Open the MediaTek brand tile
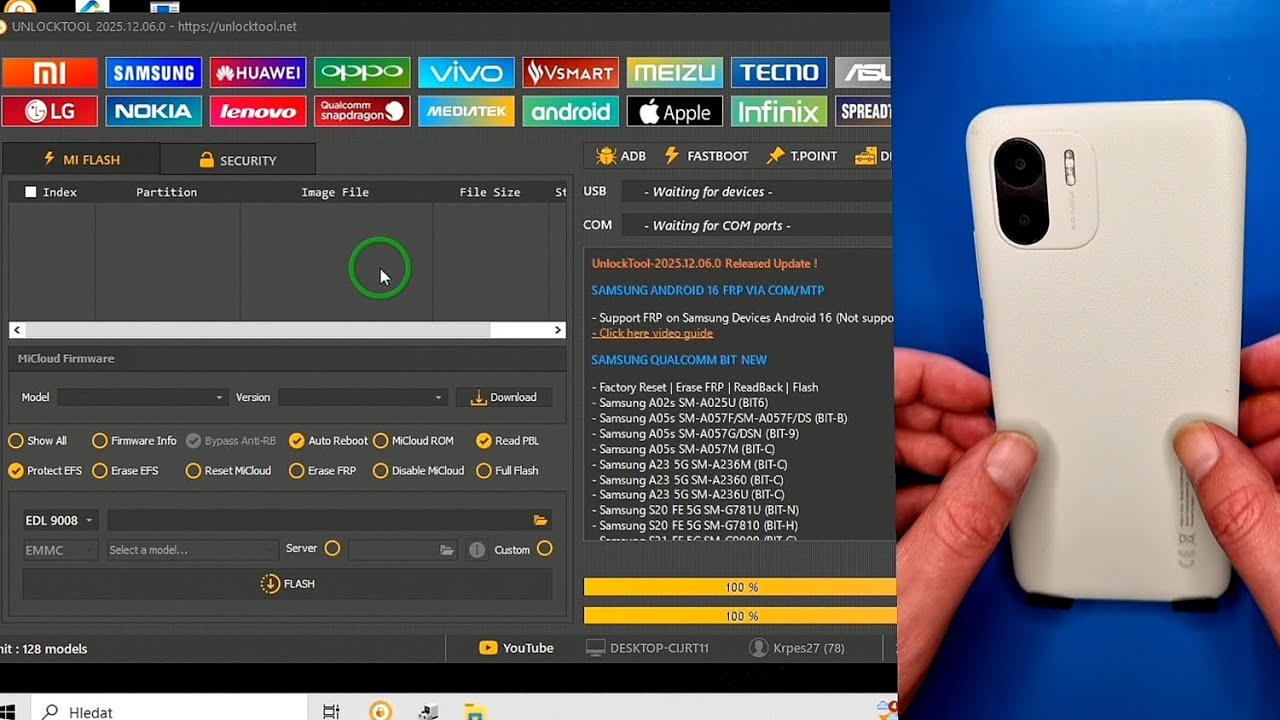This screenshot has width=1280, height=720. 466,111
